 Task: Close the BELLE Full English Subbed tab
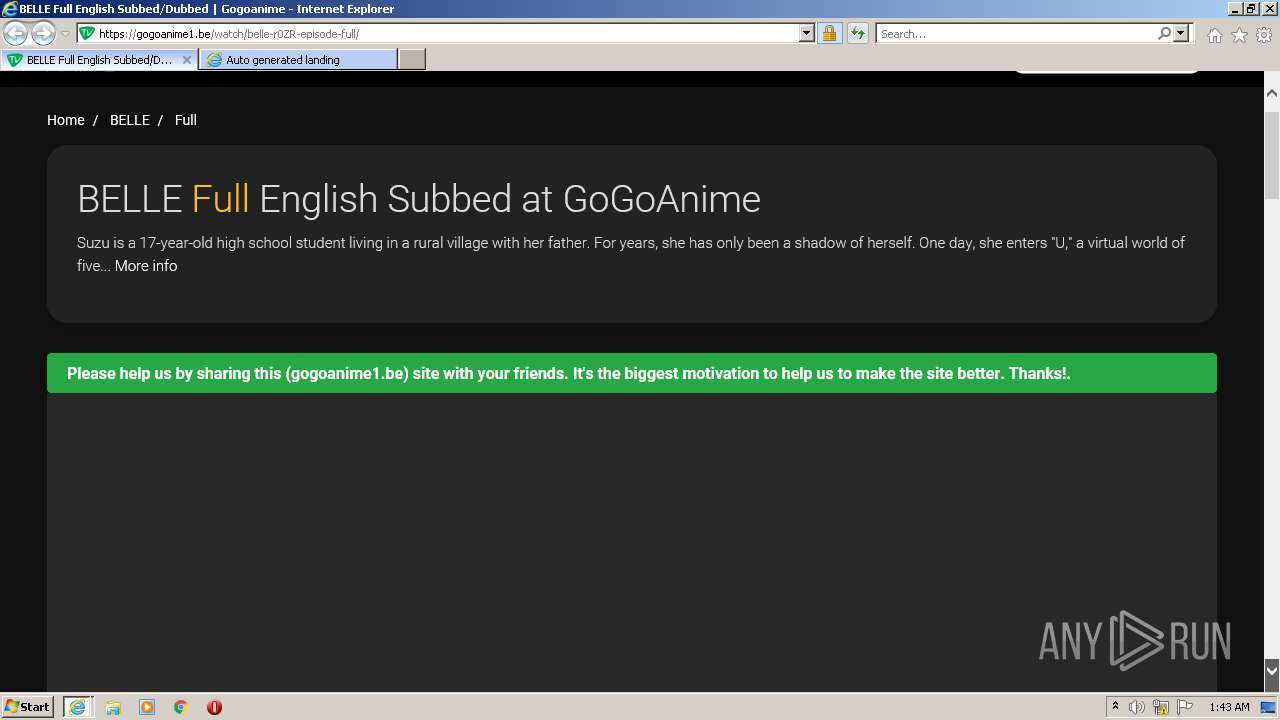[187, 60]
